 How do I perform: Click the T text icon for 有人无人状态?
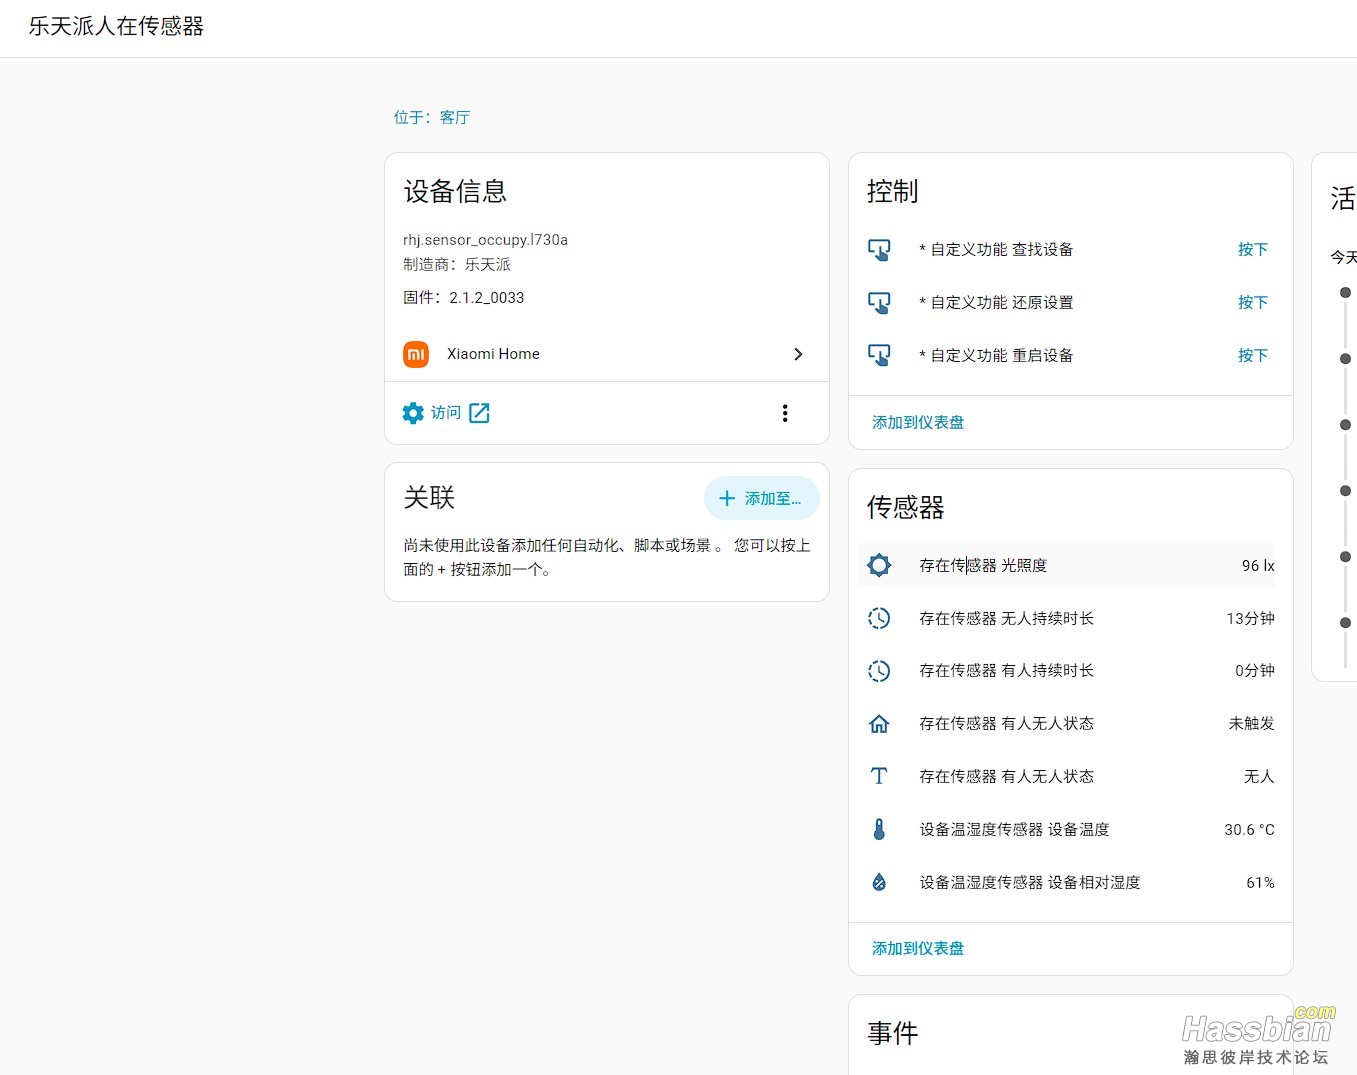click(879, 776)
